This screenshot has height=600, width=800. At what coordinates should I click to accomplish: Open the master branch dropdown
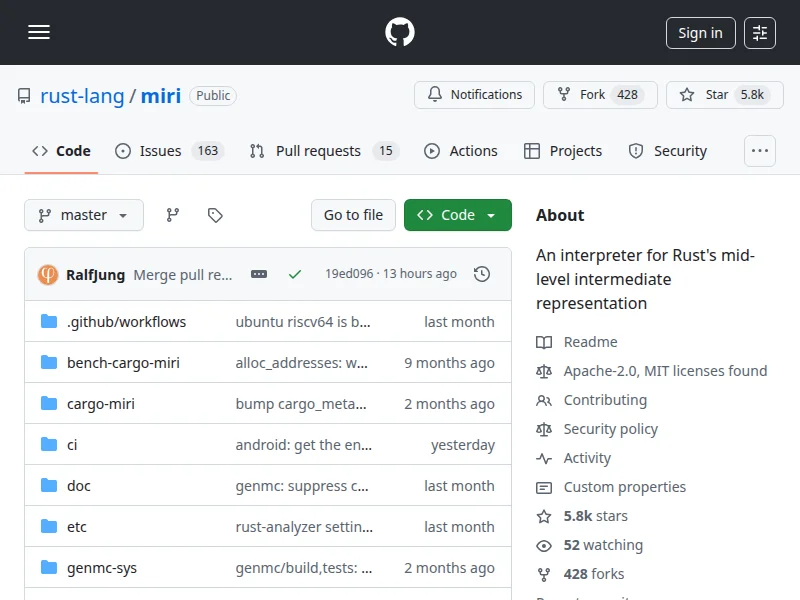[x=84, y=215]
